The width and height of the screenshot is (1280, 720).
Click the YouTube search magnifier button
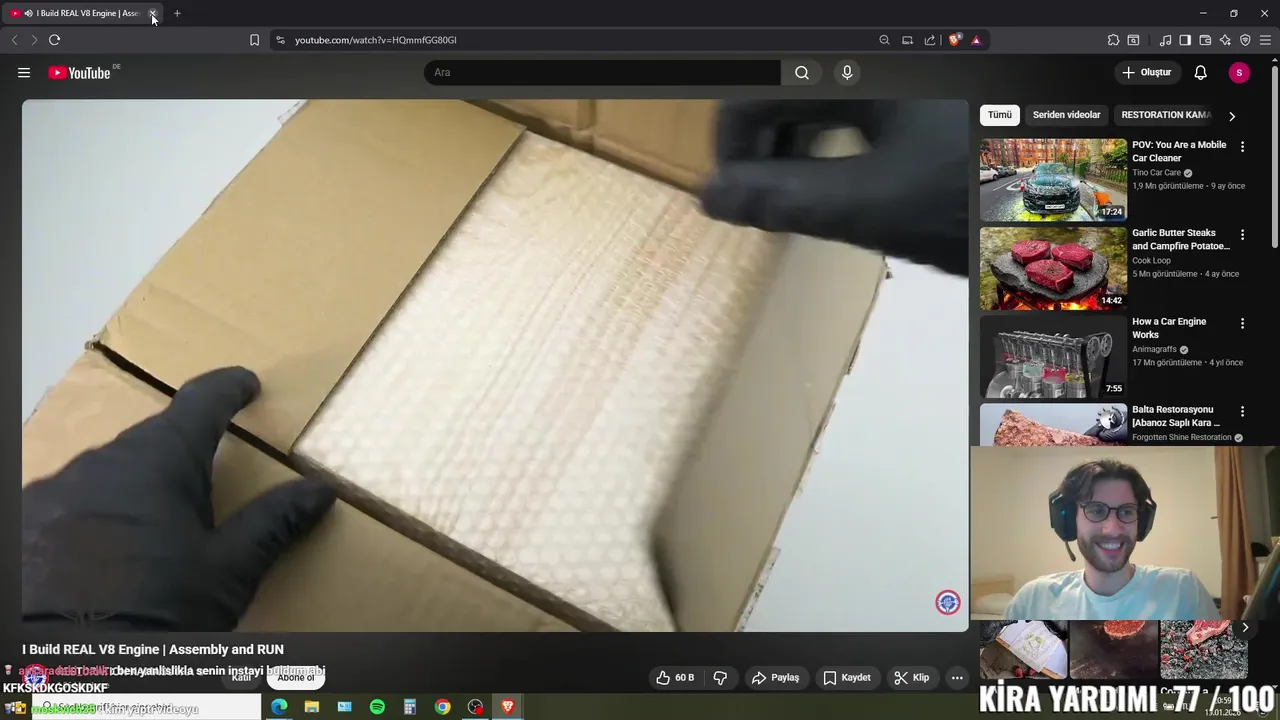click(x=802, y=72)
